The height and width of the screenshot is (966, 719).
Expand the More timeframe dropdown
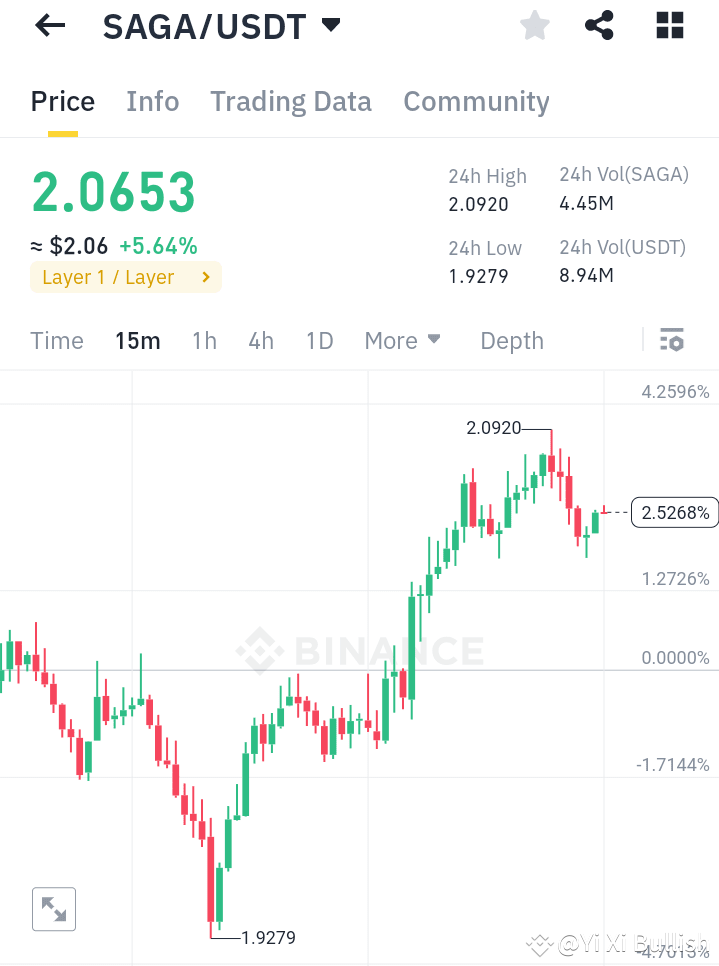click(x=402, y=340)
